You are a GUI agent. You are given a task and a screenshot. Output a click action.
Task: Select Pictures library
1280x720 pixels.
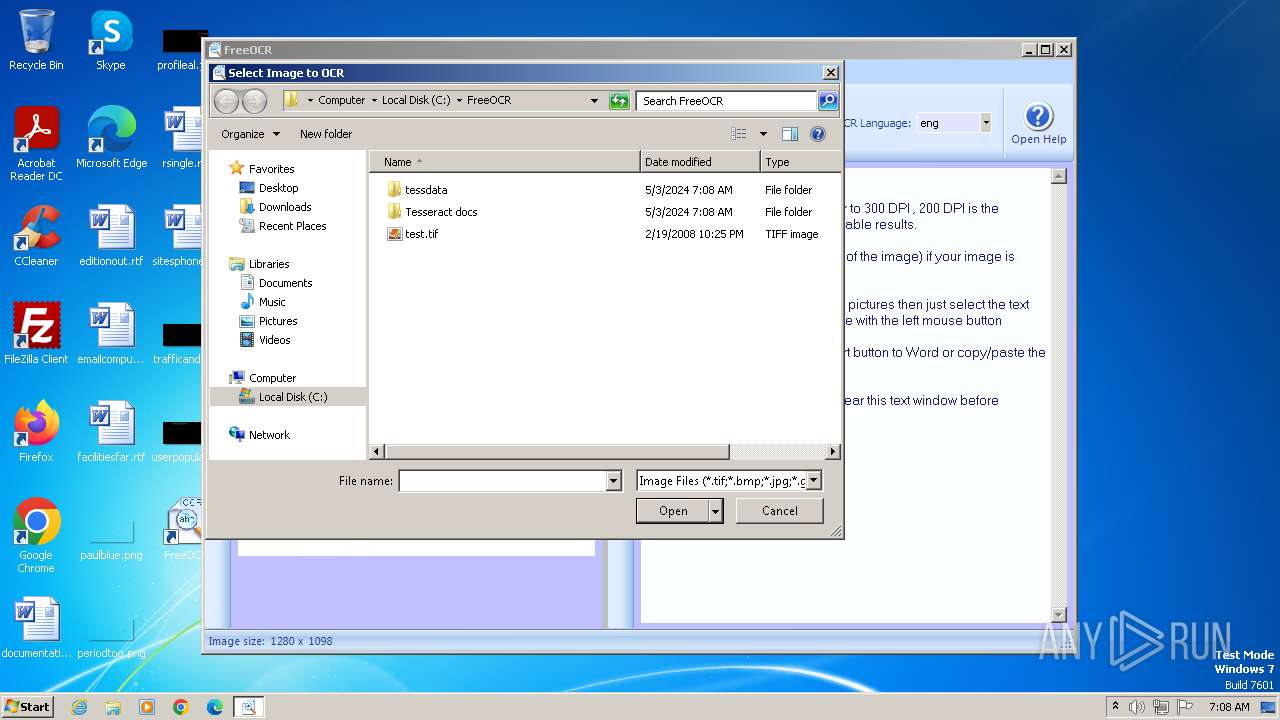(x=278, y=321)
